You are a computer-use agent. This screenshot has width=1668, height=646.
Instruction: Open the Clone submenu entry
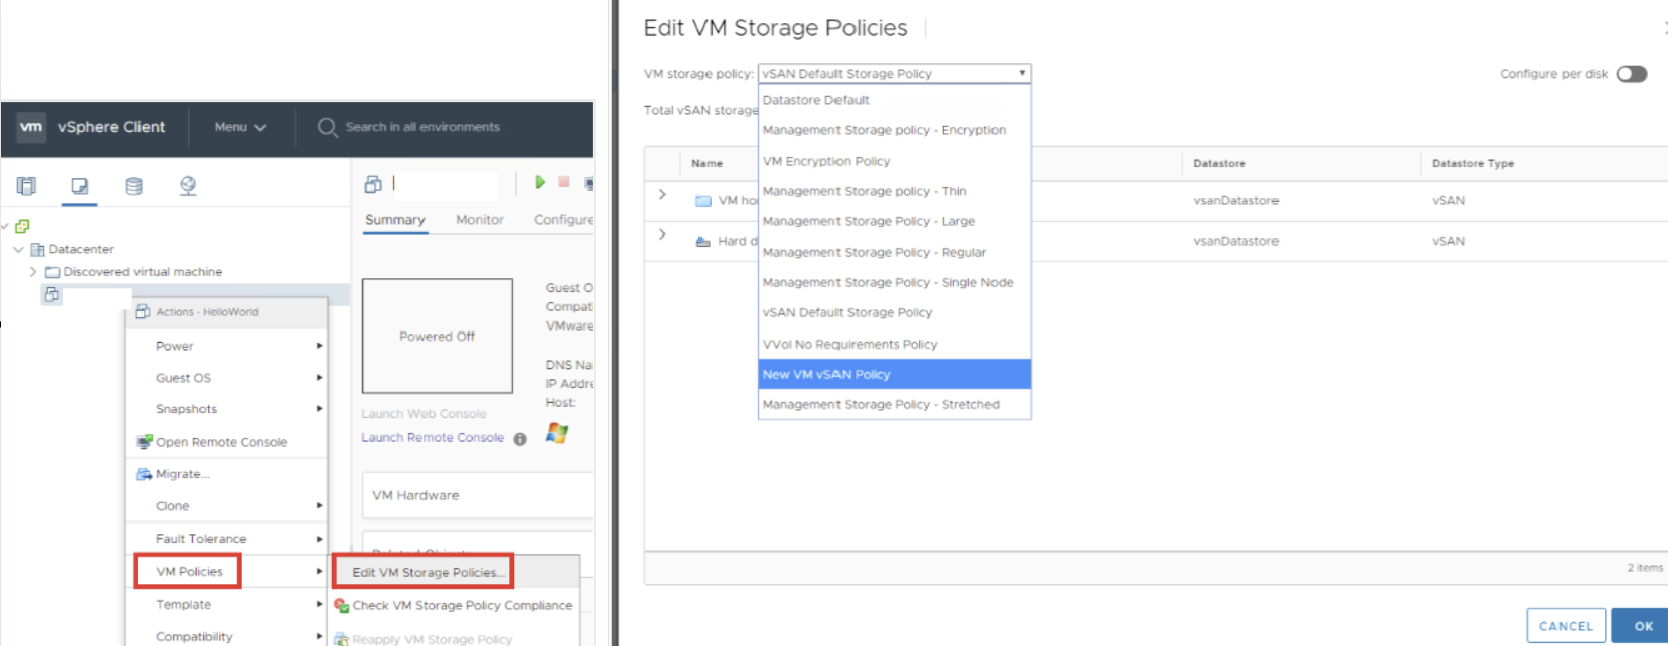172,506
